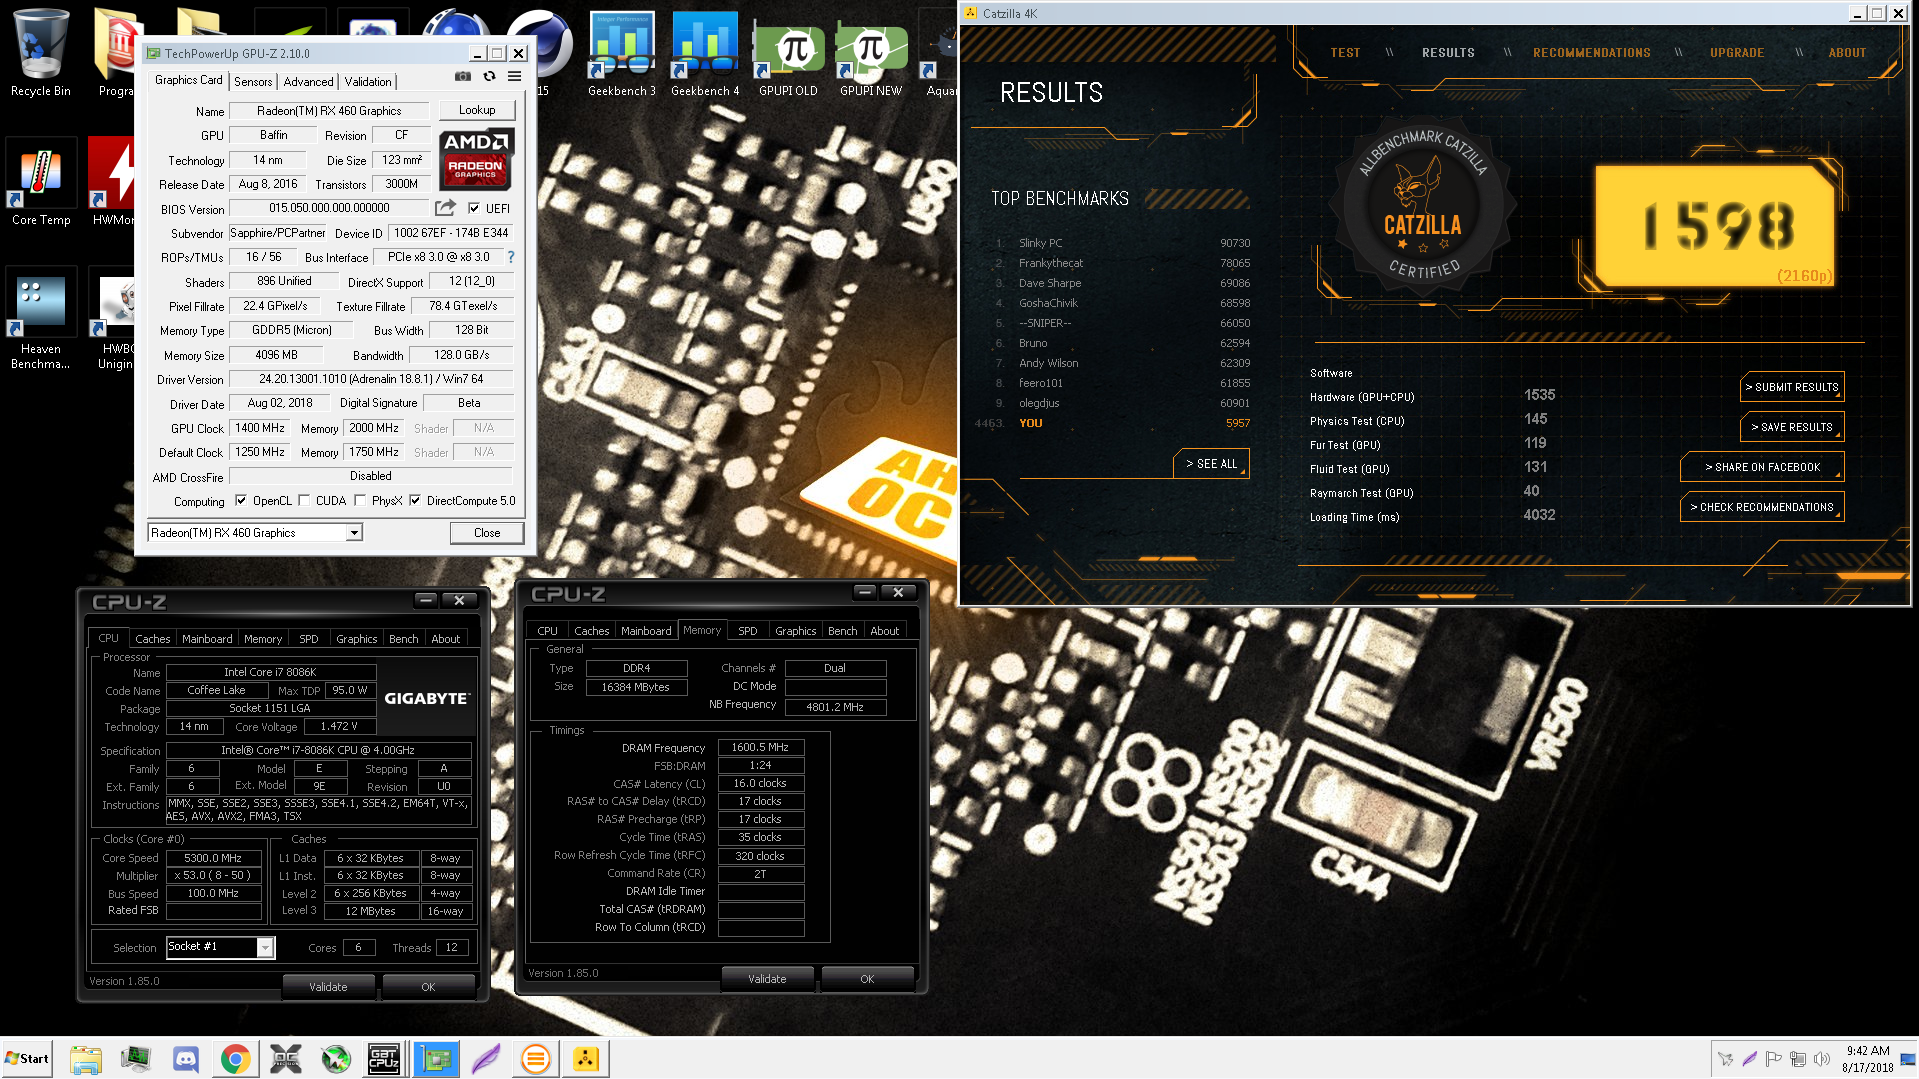Open Windows Explorer from taskbar
The height and width of the screenshot is (1079, 1919).
click(85, 1059)
